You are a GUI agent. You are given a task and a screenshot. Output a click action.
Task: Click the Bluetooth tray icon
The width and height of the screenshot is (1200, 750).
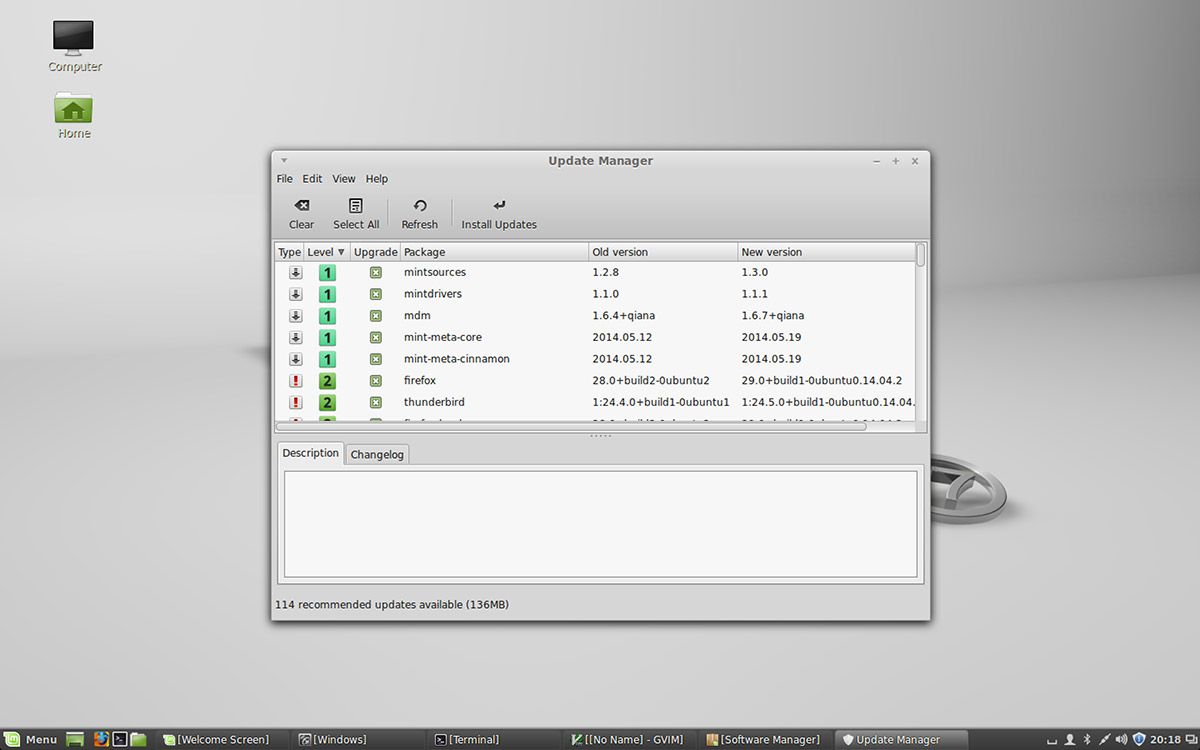point(1087,740)
